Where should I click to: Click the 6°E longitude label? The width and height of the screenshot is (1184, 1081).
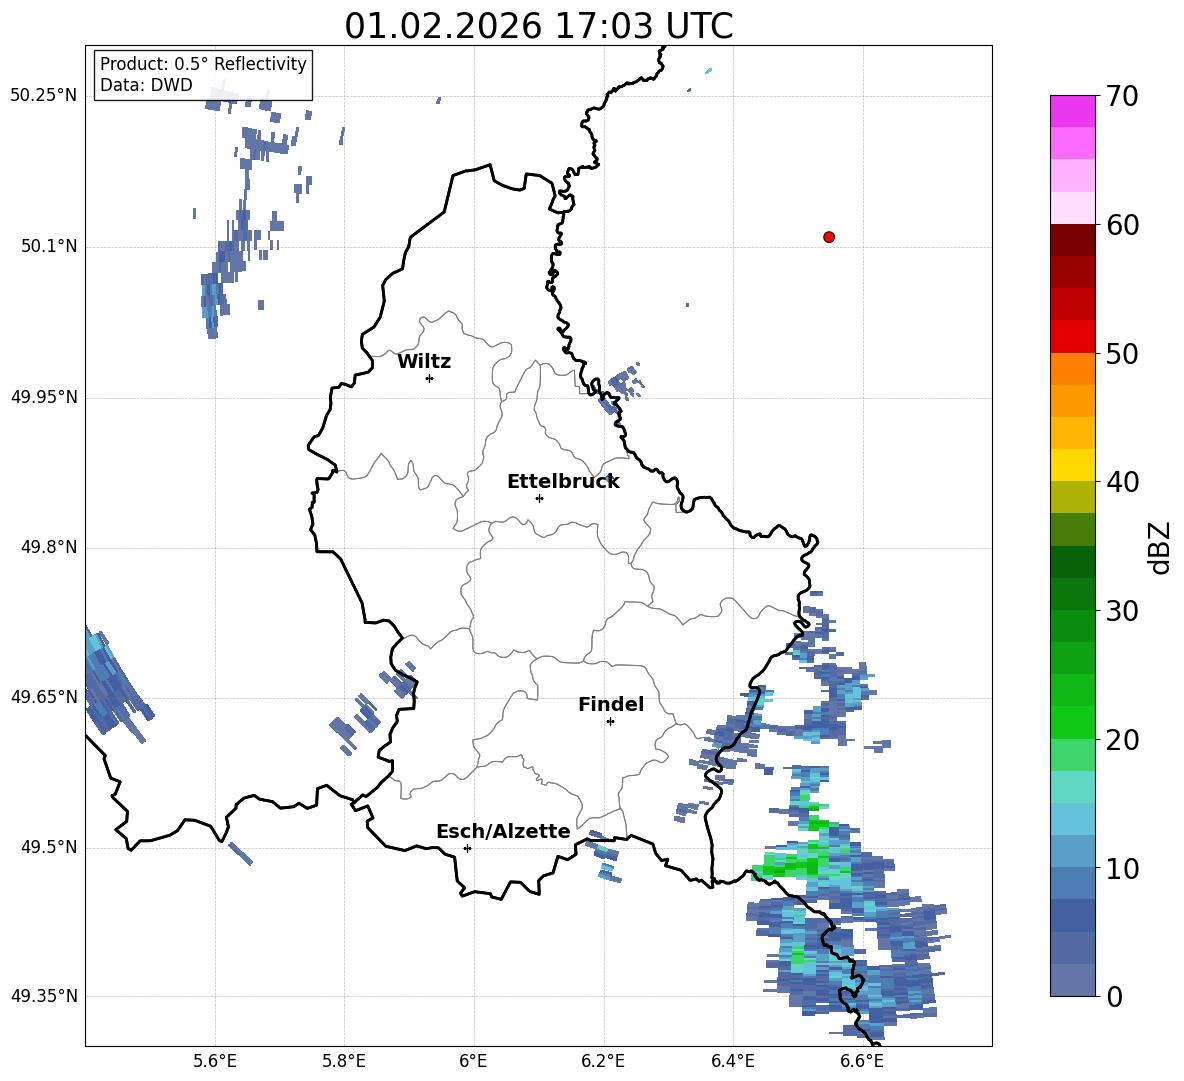(473, 1061)
